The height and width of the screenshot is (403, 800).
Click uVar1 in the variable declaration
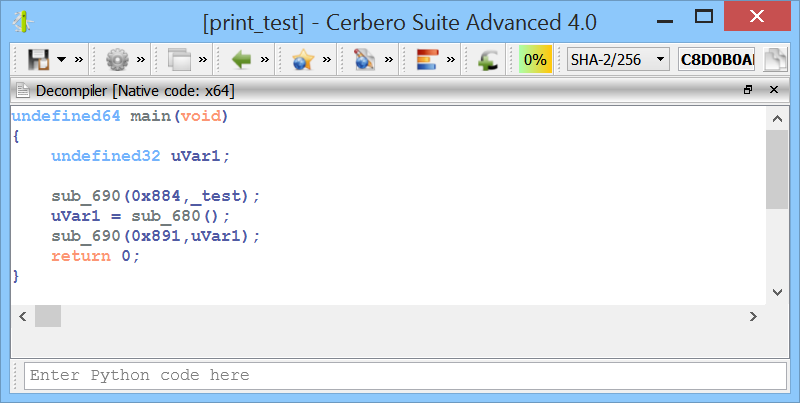coord(195,156)
